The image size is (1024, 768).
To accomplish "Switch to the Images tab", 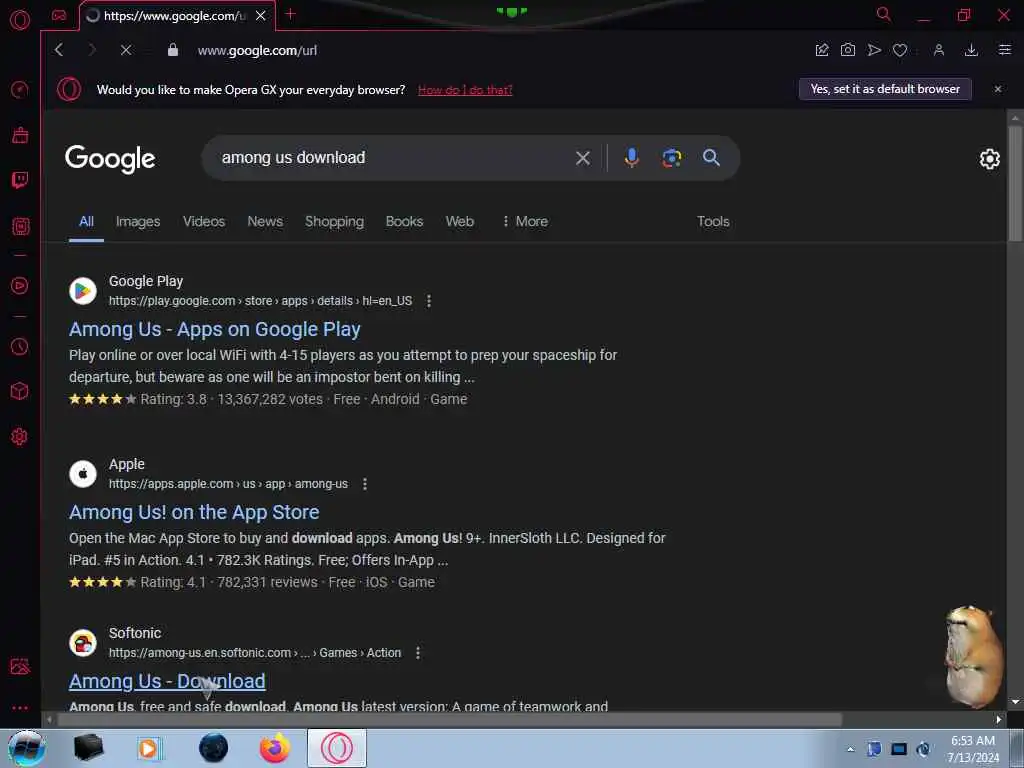I will 138,221.
